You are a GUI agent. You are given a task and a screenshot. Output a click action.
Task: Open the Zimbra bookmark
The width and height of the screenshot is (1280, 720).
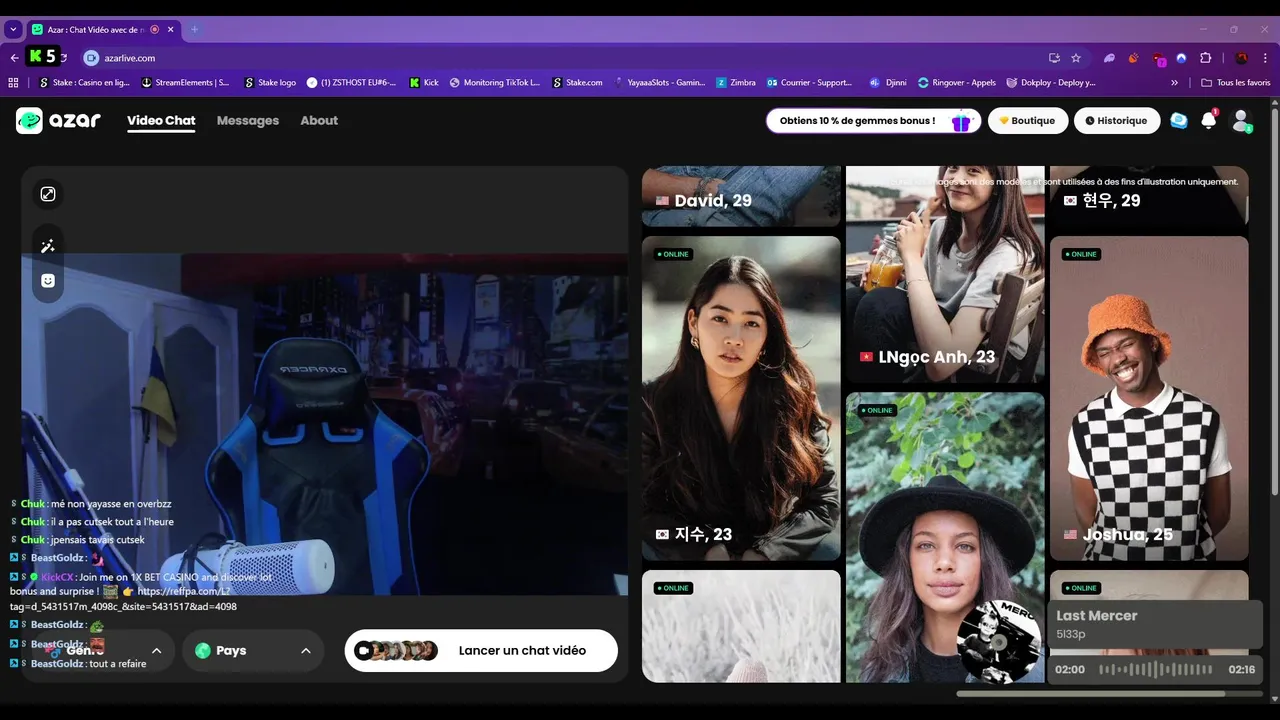coord(736,83)
